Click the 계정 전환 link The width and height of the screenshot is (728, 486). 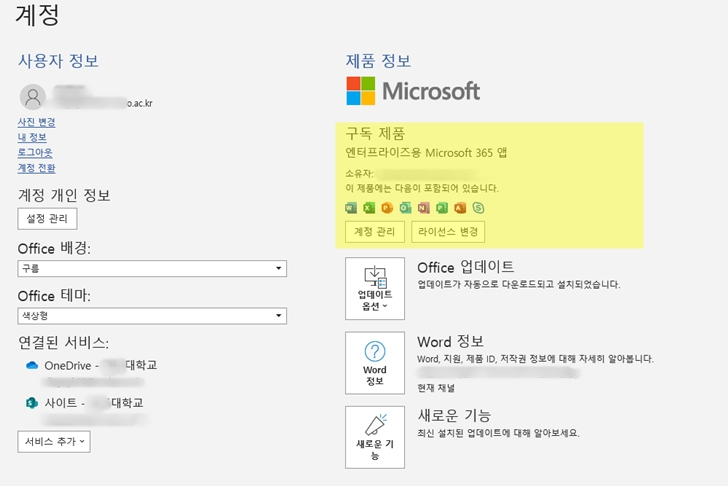[x=36, y=168]
